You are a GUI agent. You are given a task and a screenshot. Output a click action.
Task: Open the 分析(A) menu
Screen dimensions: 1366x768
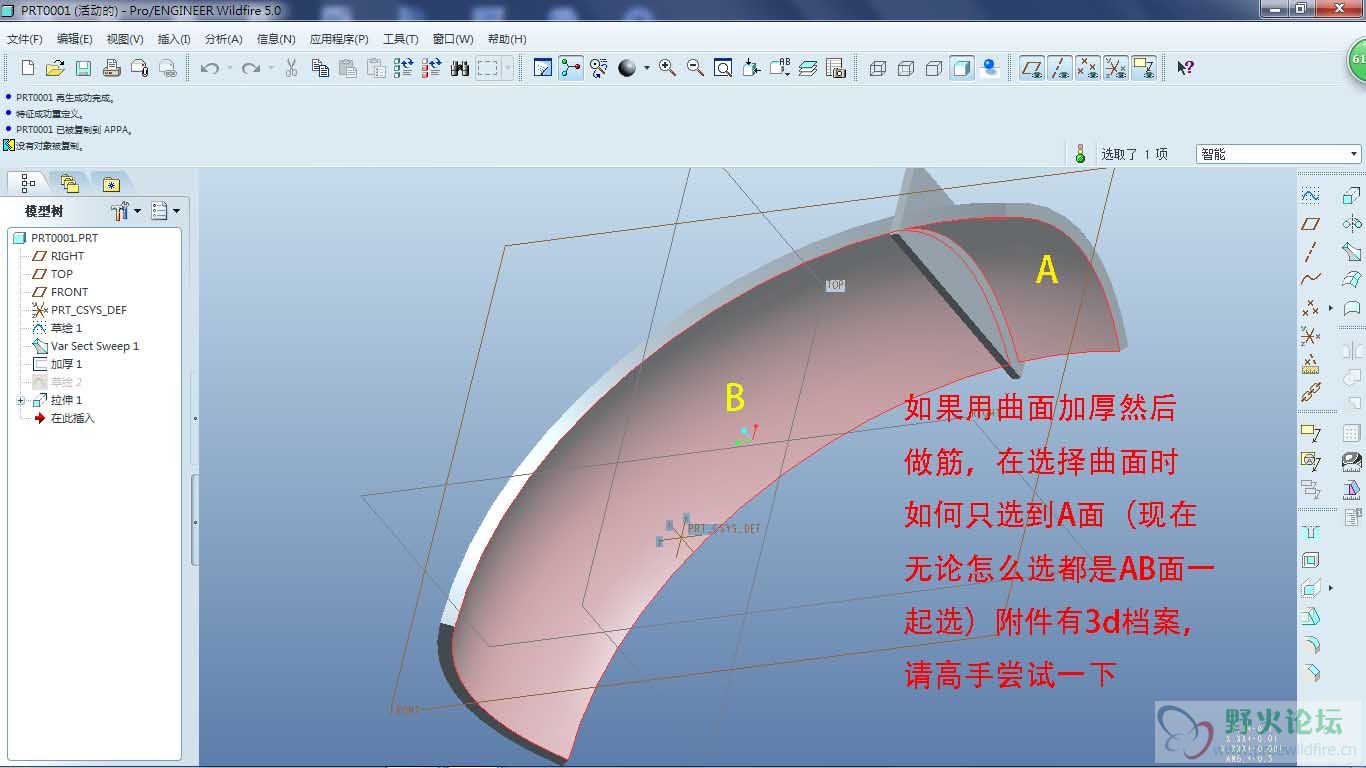click(x=224, y=39)
